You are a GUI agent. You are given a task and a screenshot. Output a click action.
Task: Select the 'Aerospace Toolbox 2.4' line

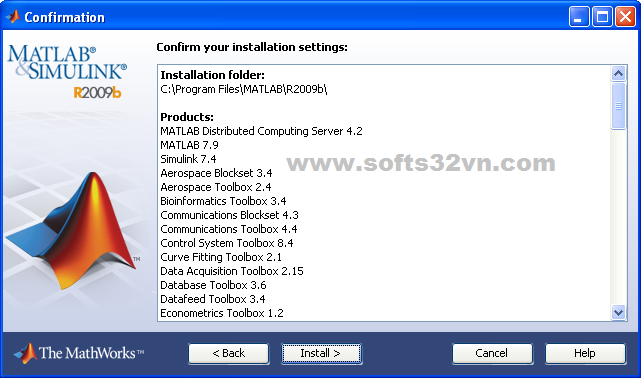click(x=216, y=187)
